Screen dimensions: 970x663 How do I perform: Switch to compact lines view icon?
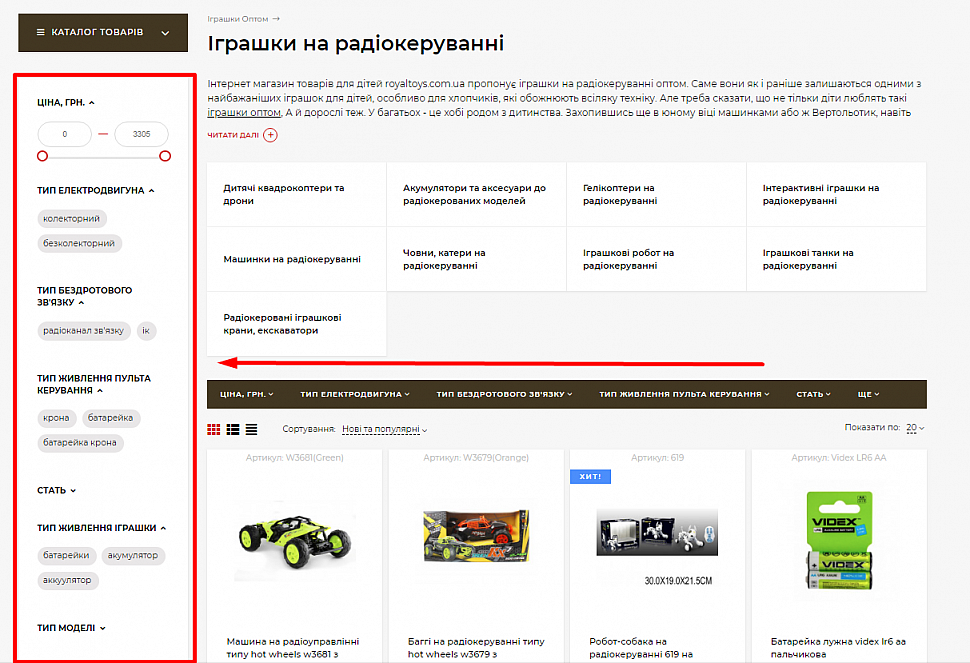(x=251, y=429)
